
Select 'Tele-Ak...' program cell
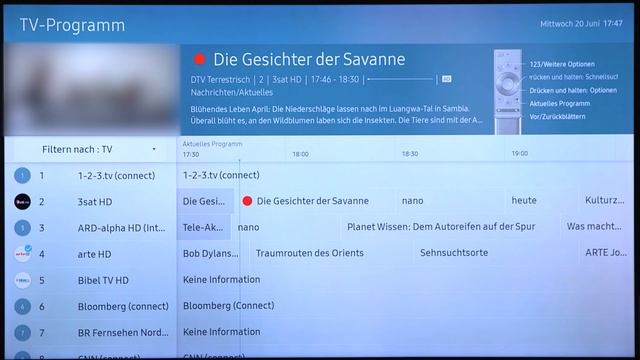204,227
